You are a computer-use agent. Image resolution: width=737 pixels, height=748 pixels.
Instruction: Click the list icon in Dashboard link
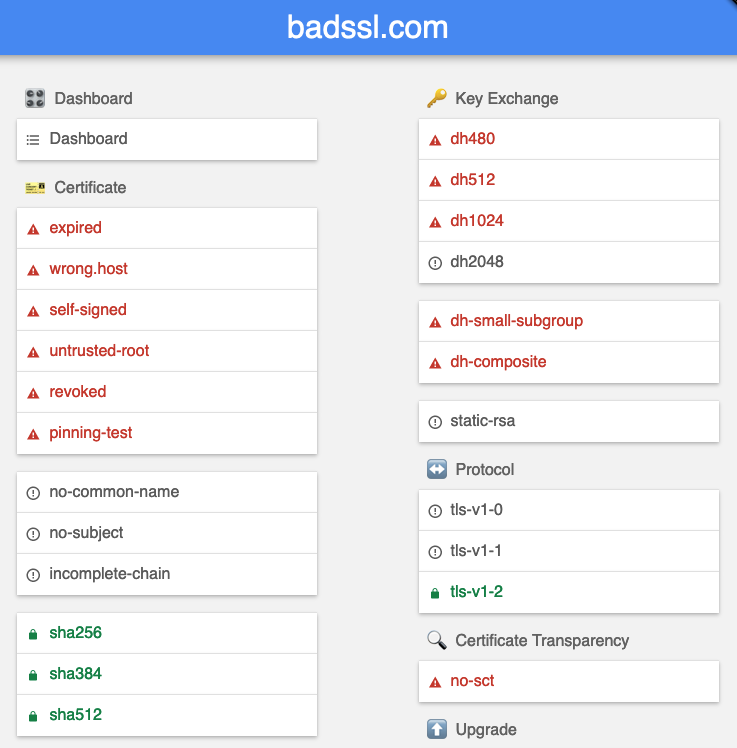click(x=33, y=140)
